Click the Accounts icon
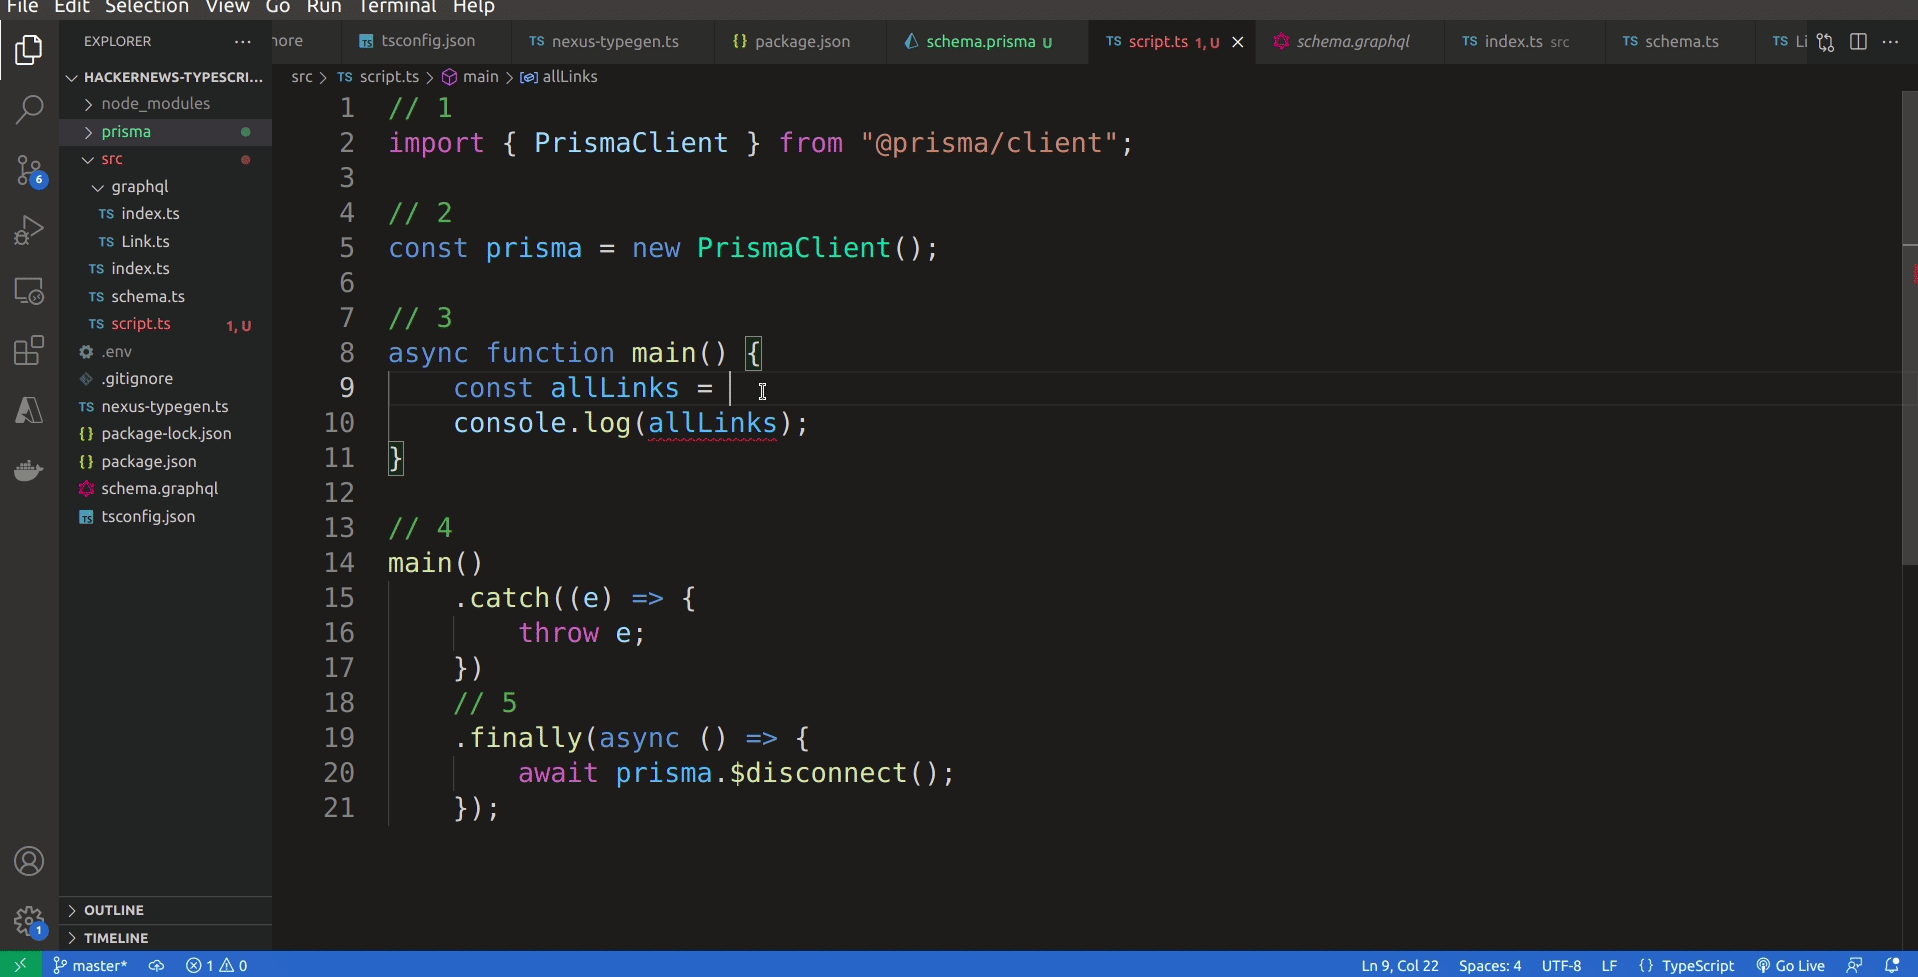The height and width of the screenshot is (977, 1918). click(x=29, y=861)
